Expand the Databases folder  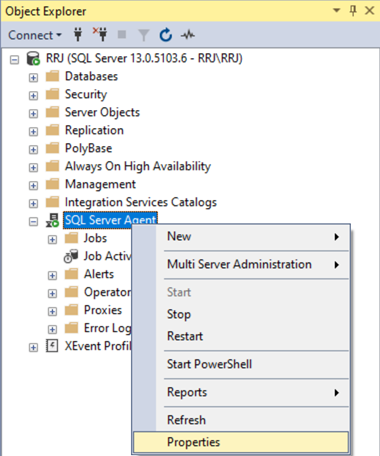coord(33,78)
